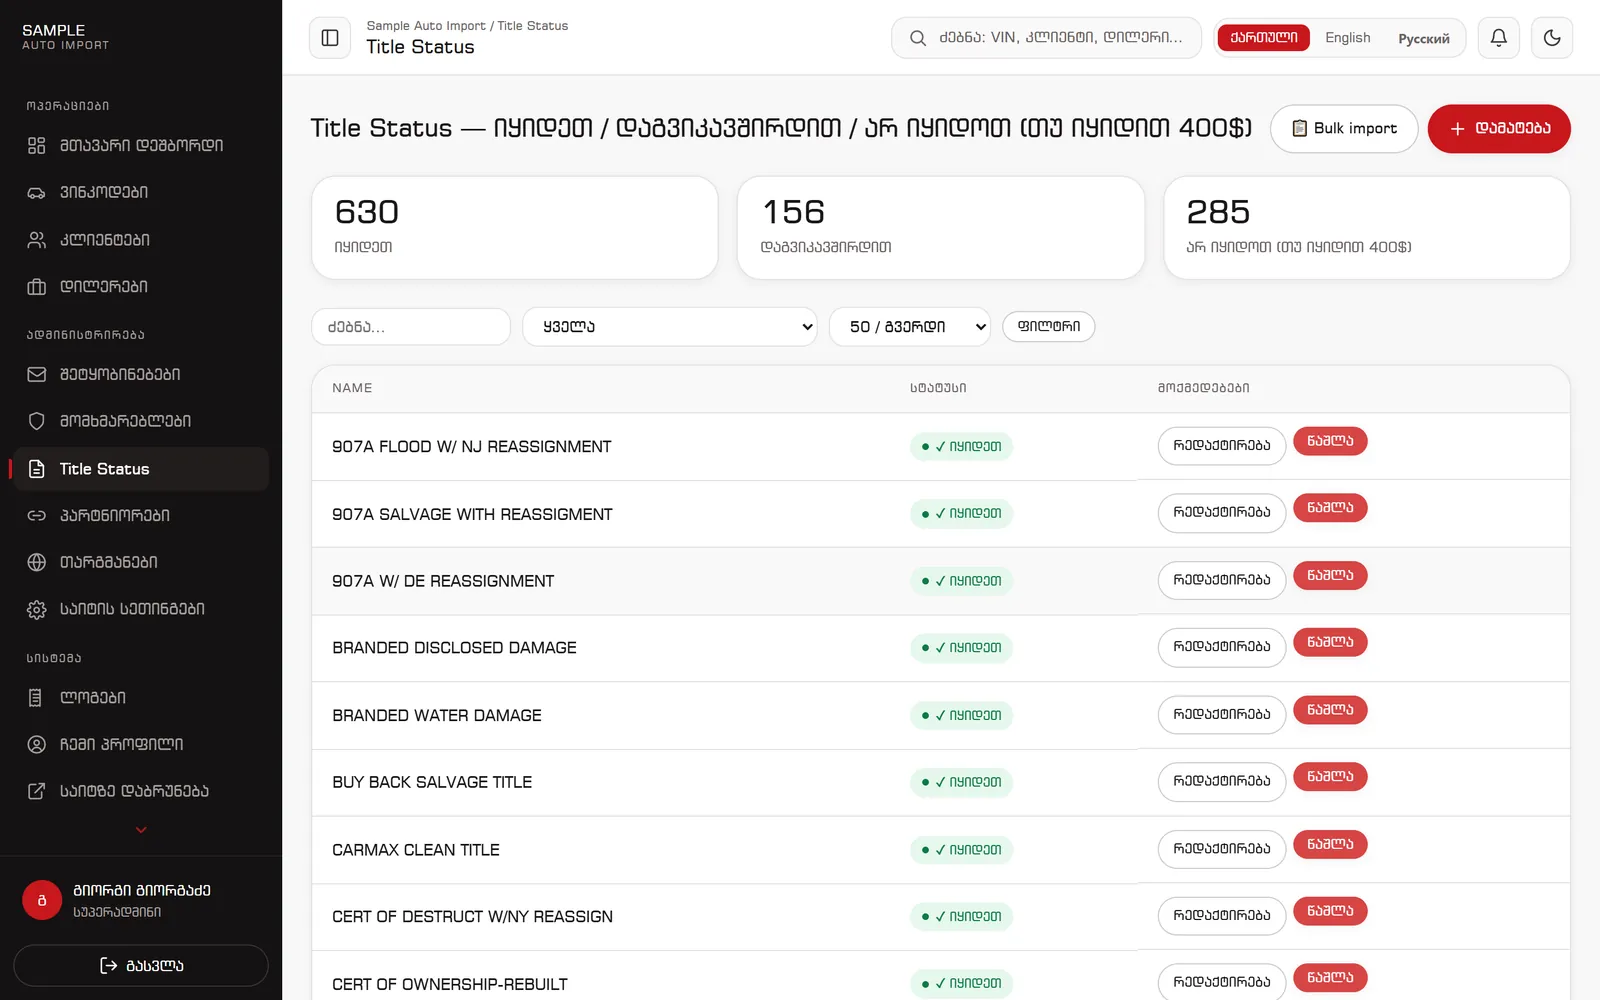The image size is (1600, 1000).
Task: Focus the header VIN search field
Action: coord(1046,38)
